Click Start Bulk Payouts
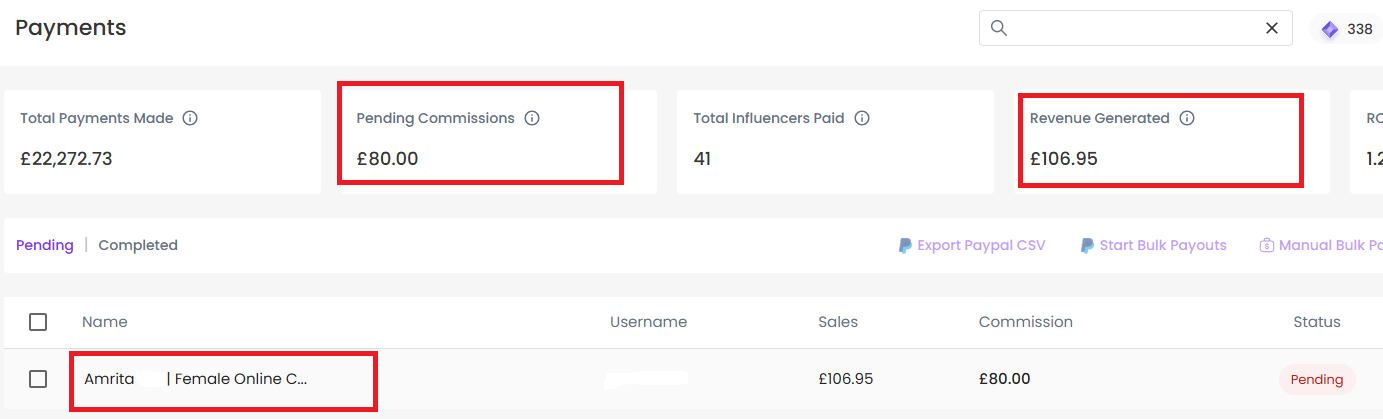1383x419 pixels. pyautogui.click(x=1163, y=245)
